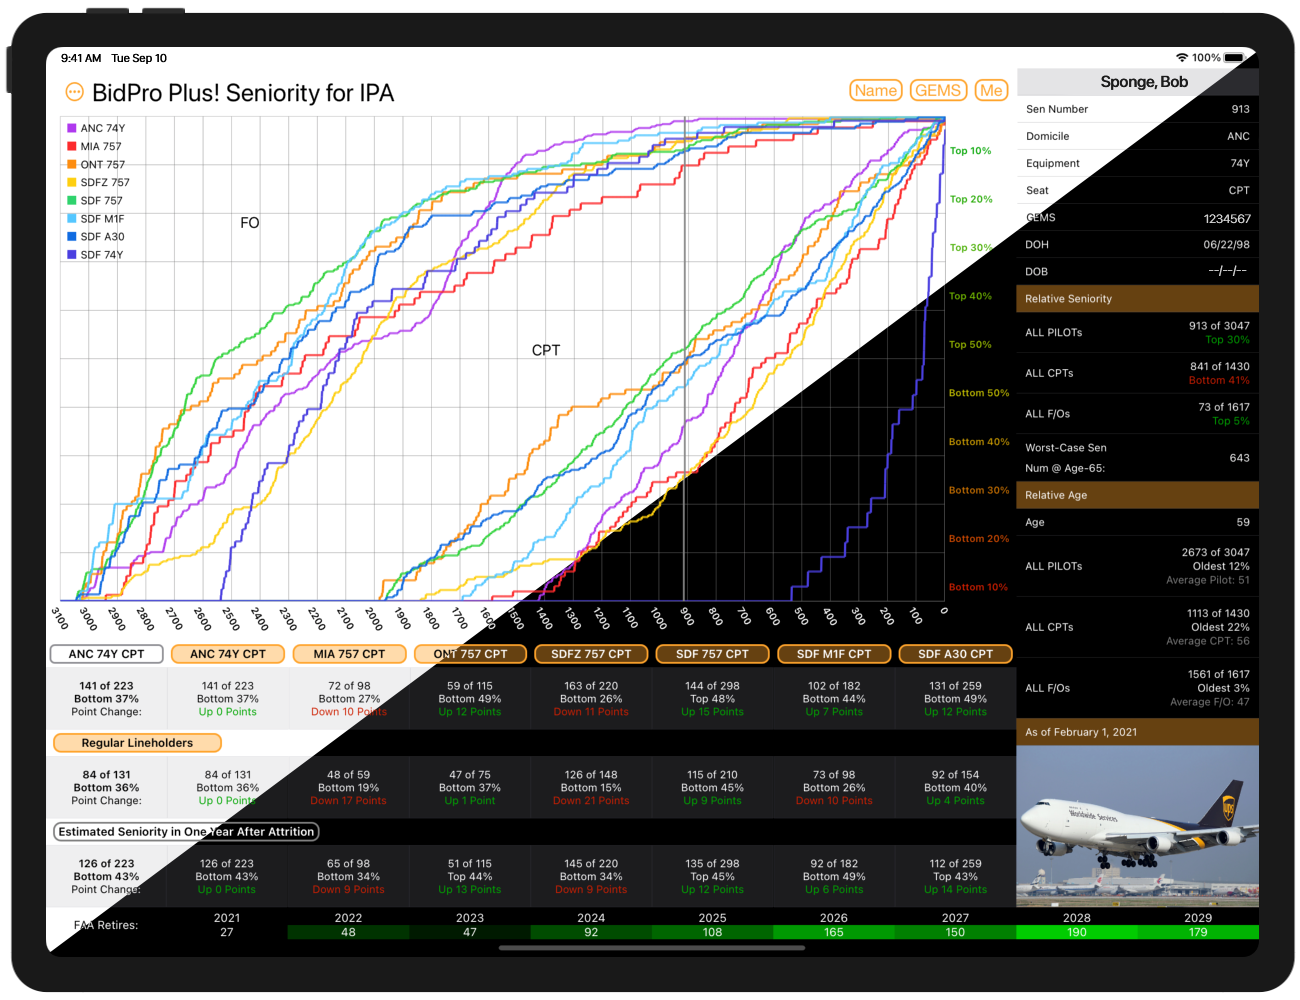Click the 73 of 1617 value

[1224, 407]
